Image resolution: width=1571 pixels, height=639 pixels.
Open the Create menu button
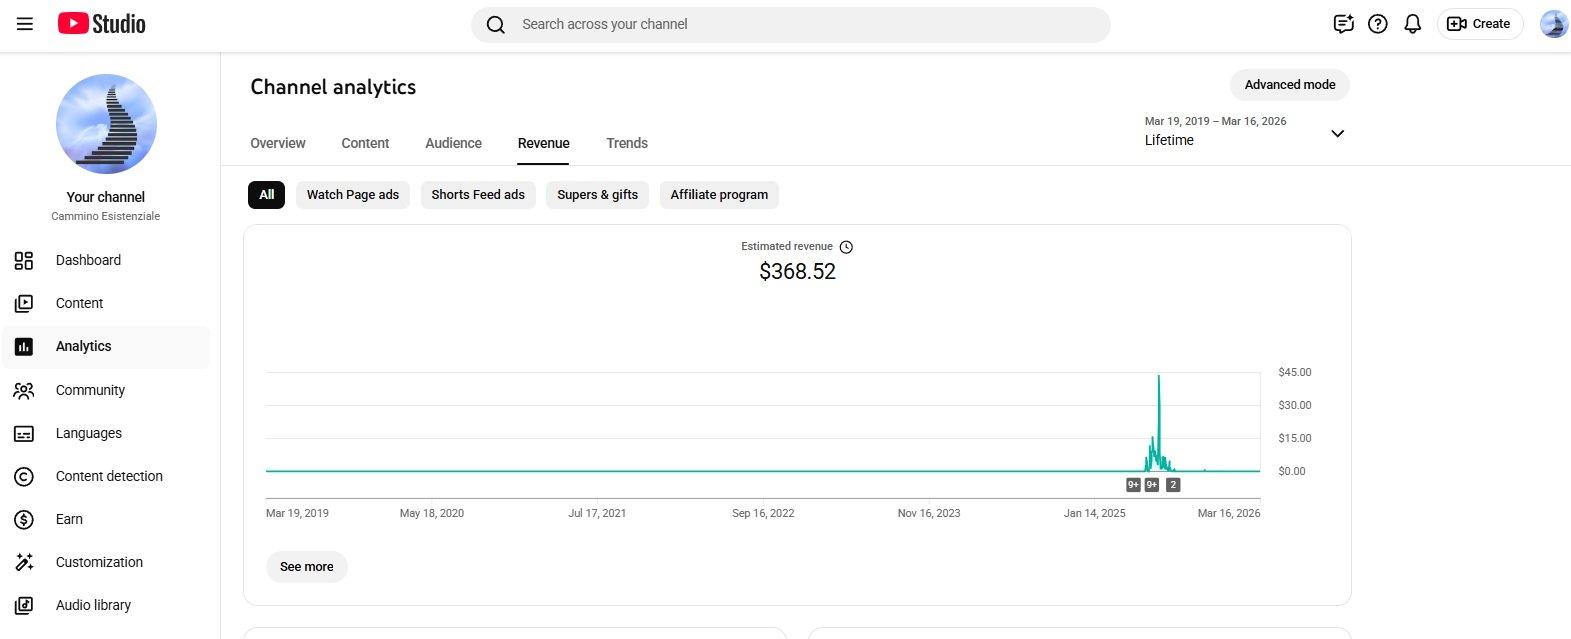[x=1479, y=24]
